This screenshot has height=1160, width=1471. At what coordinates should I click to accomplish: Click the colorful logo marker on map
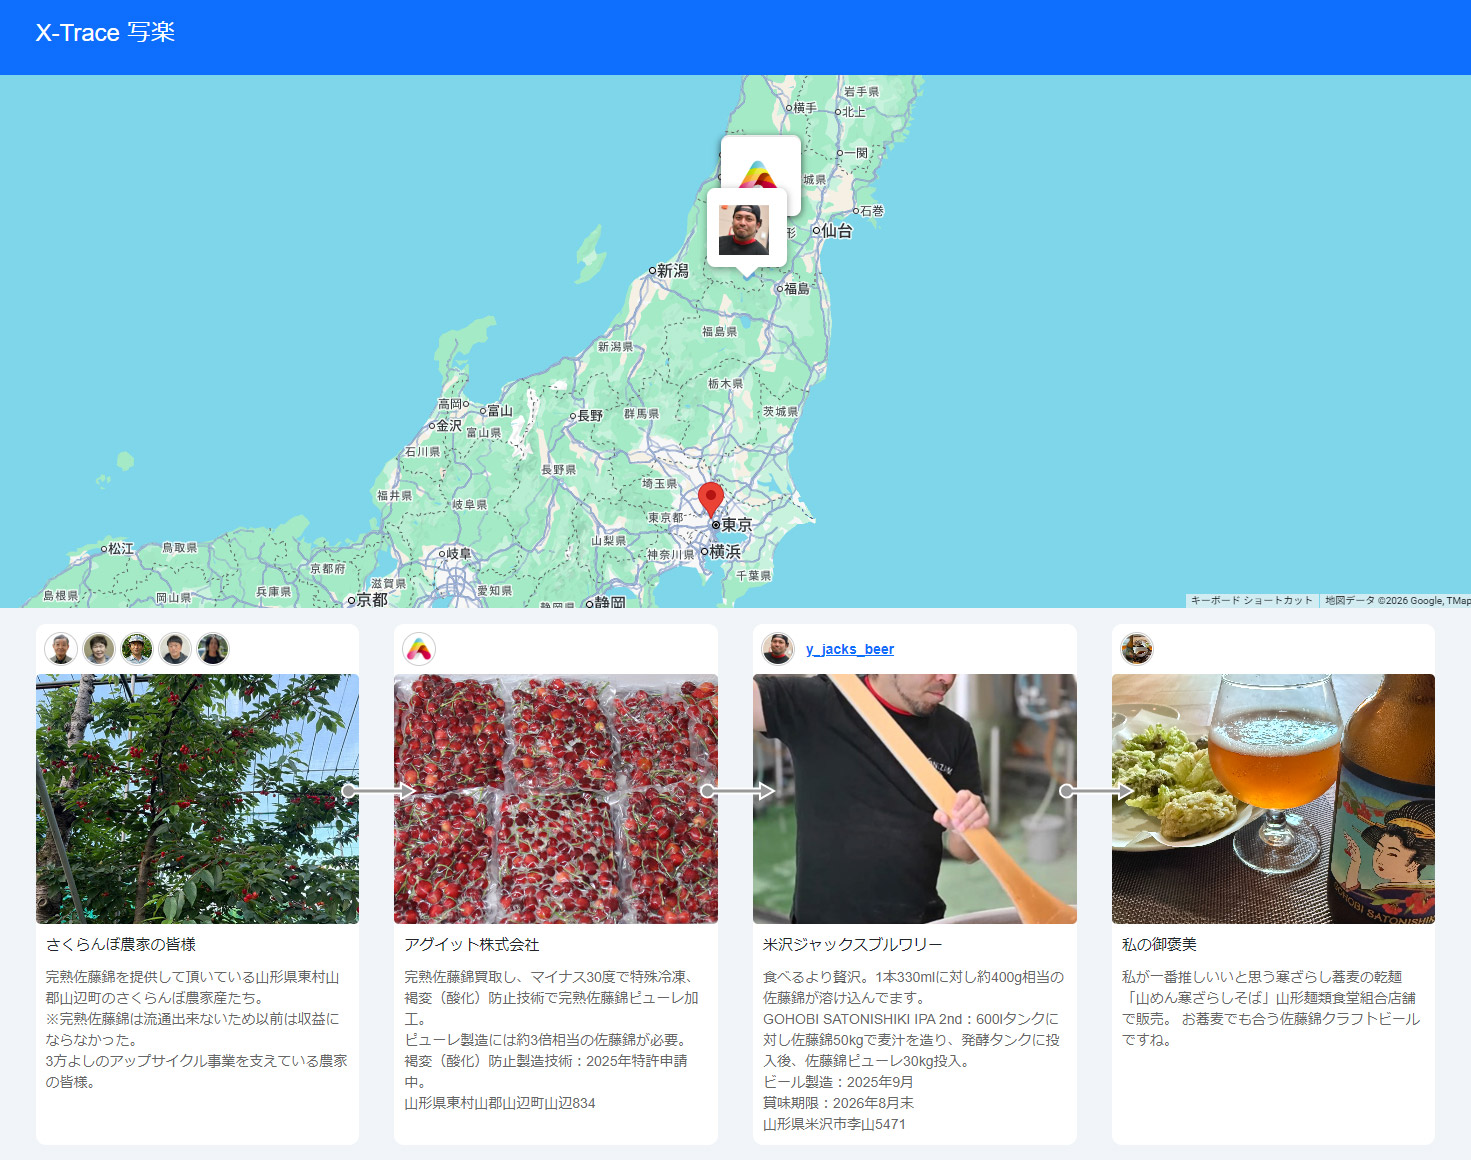(x=760, y=168)
